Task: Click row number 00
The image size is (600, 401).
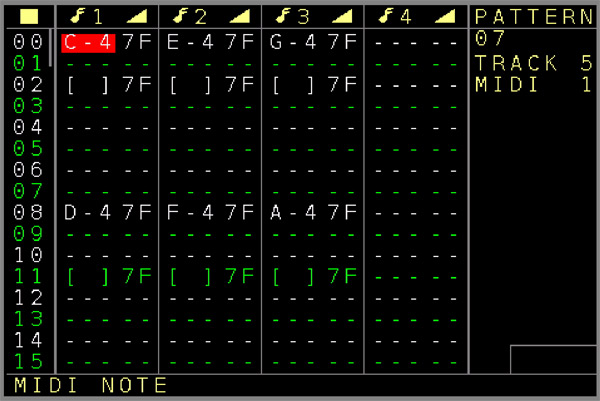Action: [28, 42]
